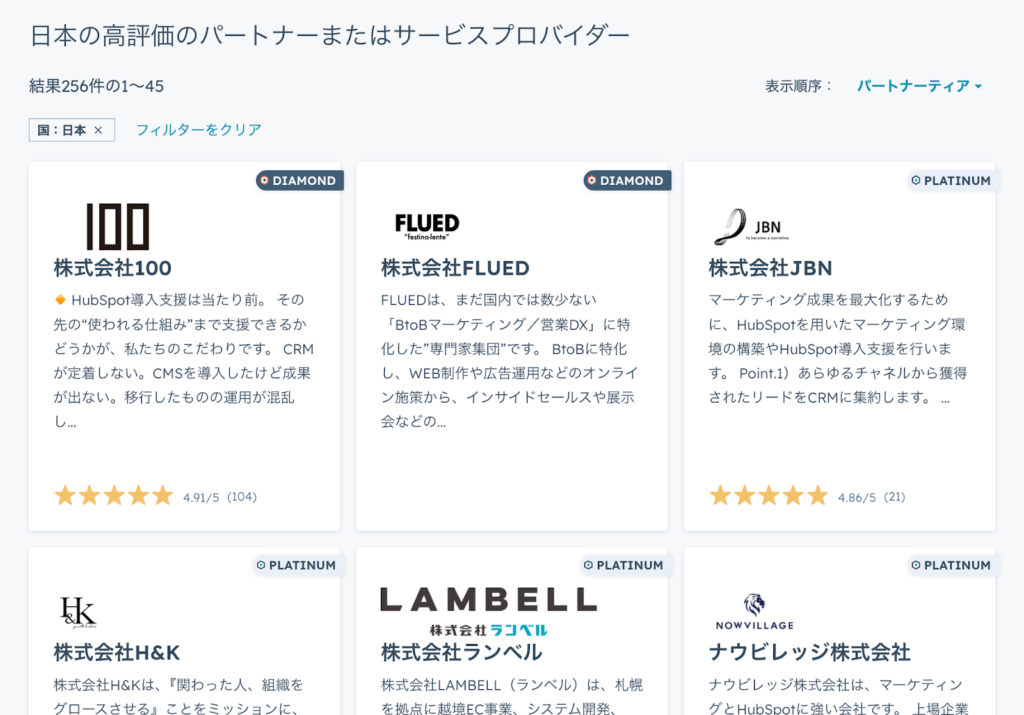The width and height of the screenshot is (1024, 715).
Task: Click the H&K company logo
Action: (77, 611)
